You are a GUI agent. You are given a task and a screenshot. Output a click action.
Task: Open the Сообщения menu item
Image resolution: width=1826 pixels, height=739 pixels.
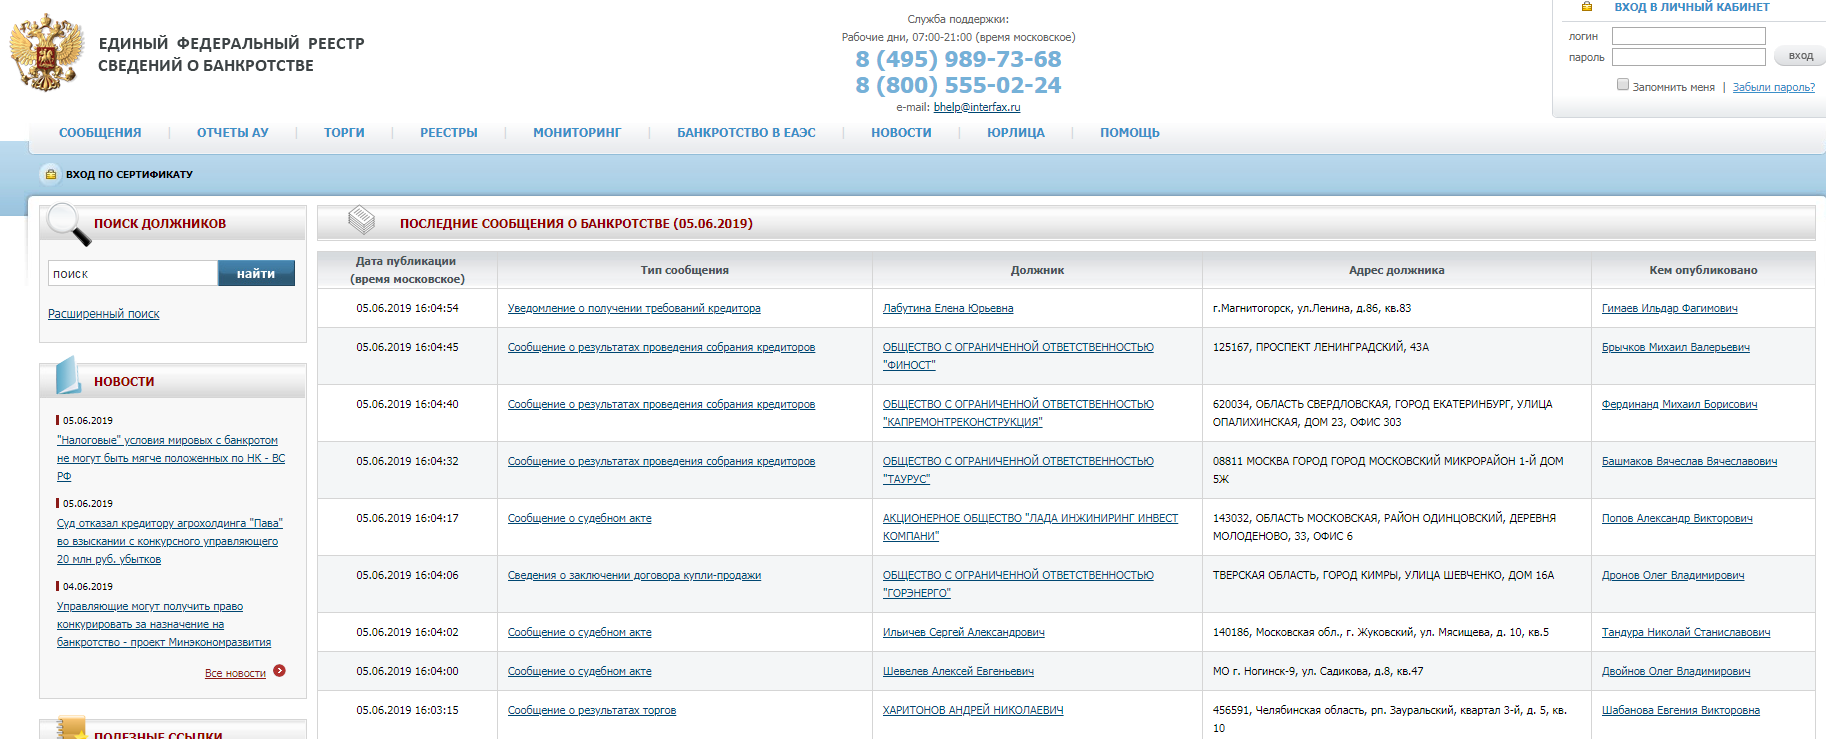100,133
